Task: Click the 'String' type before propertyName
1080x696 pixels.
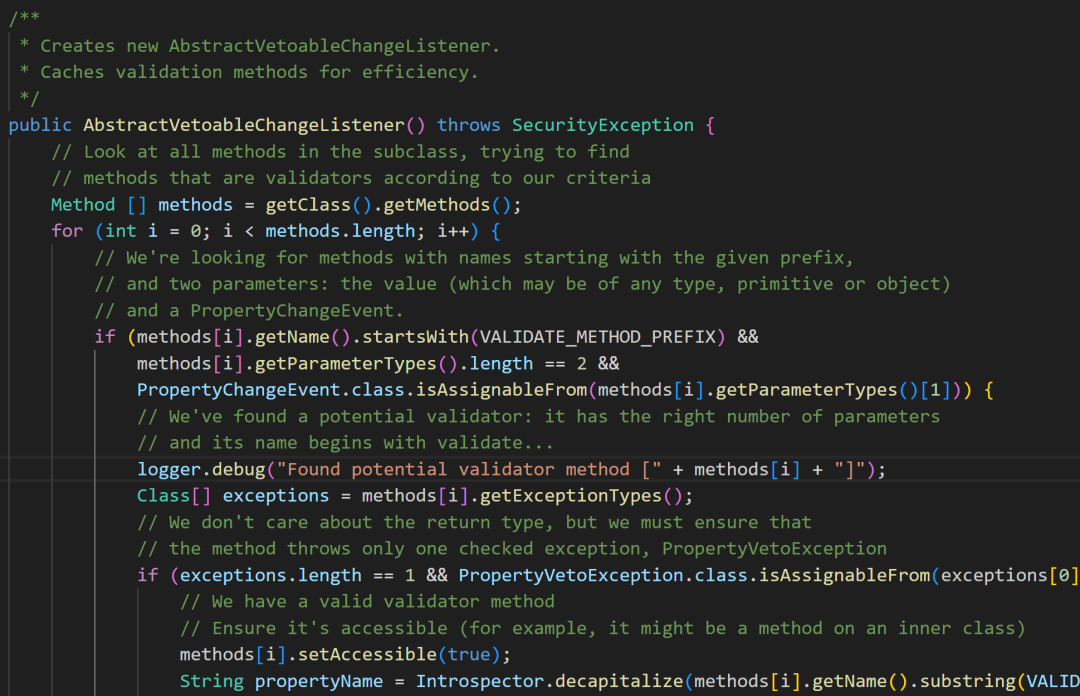Action: [x=211, y=681]
